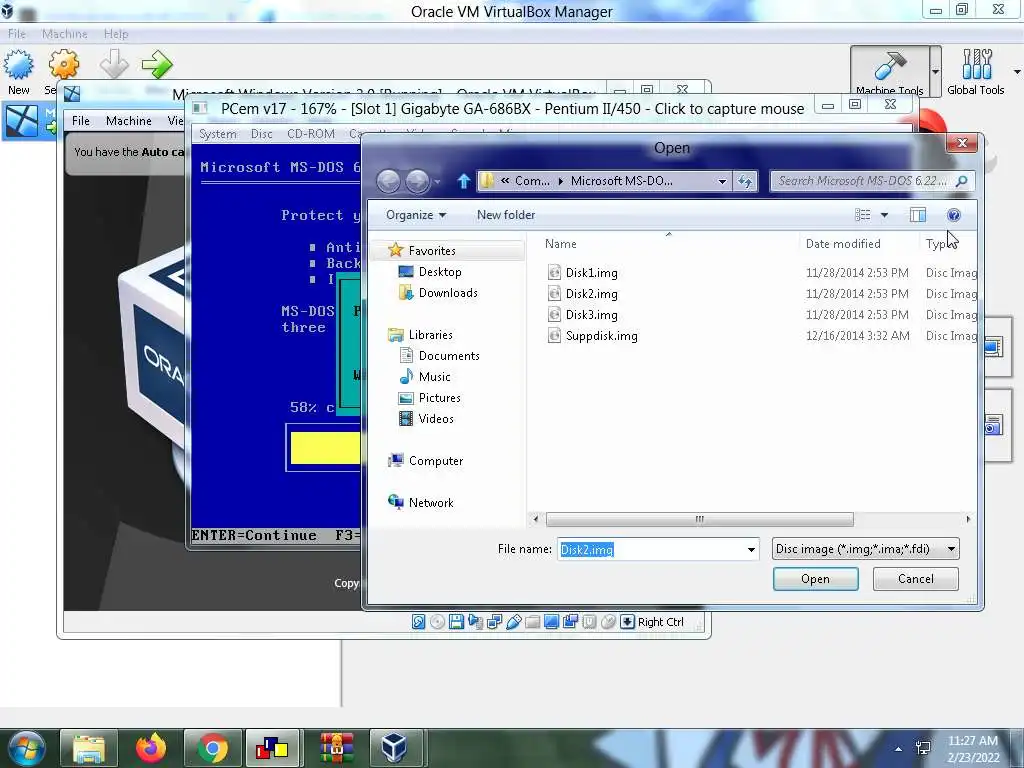Open the Documents library

[x=449, y=355]
